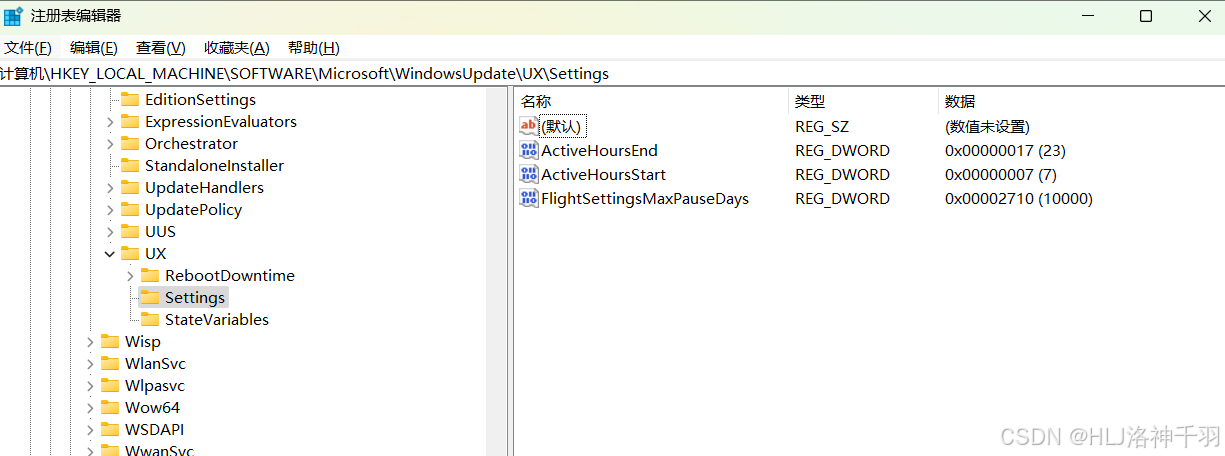The height and width of the screenshot is (456, 1225).
Task: Expand the Wow64 tree node
Action: [90, 408]
